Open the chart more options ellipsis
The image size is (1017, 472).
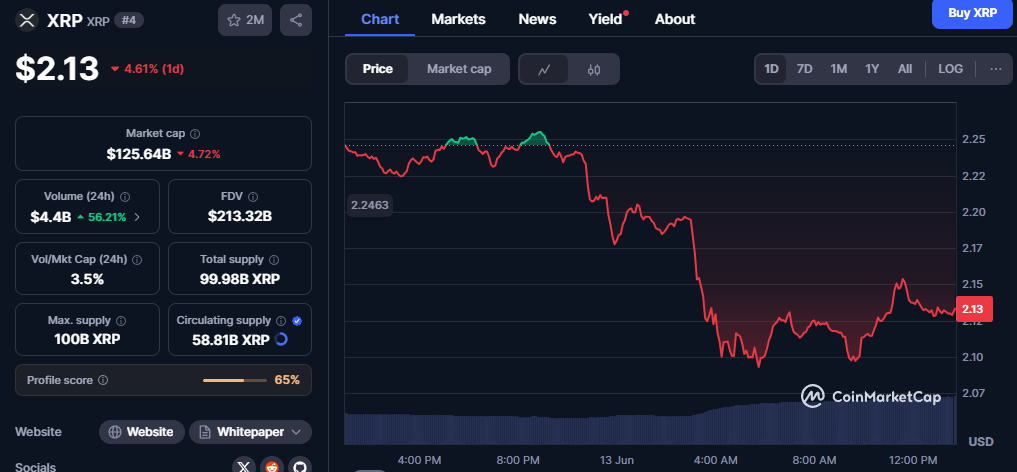[x=996, y=69]
